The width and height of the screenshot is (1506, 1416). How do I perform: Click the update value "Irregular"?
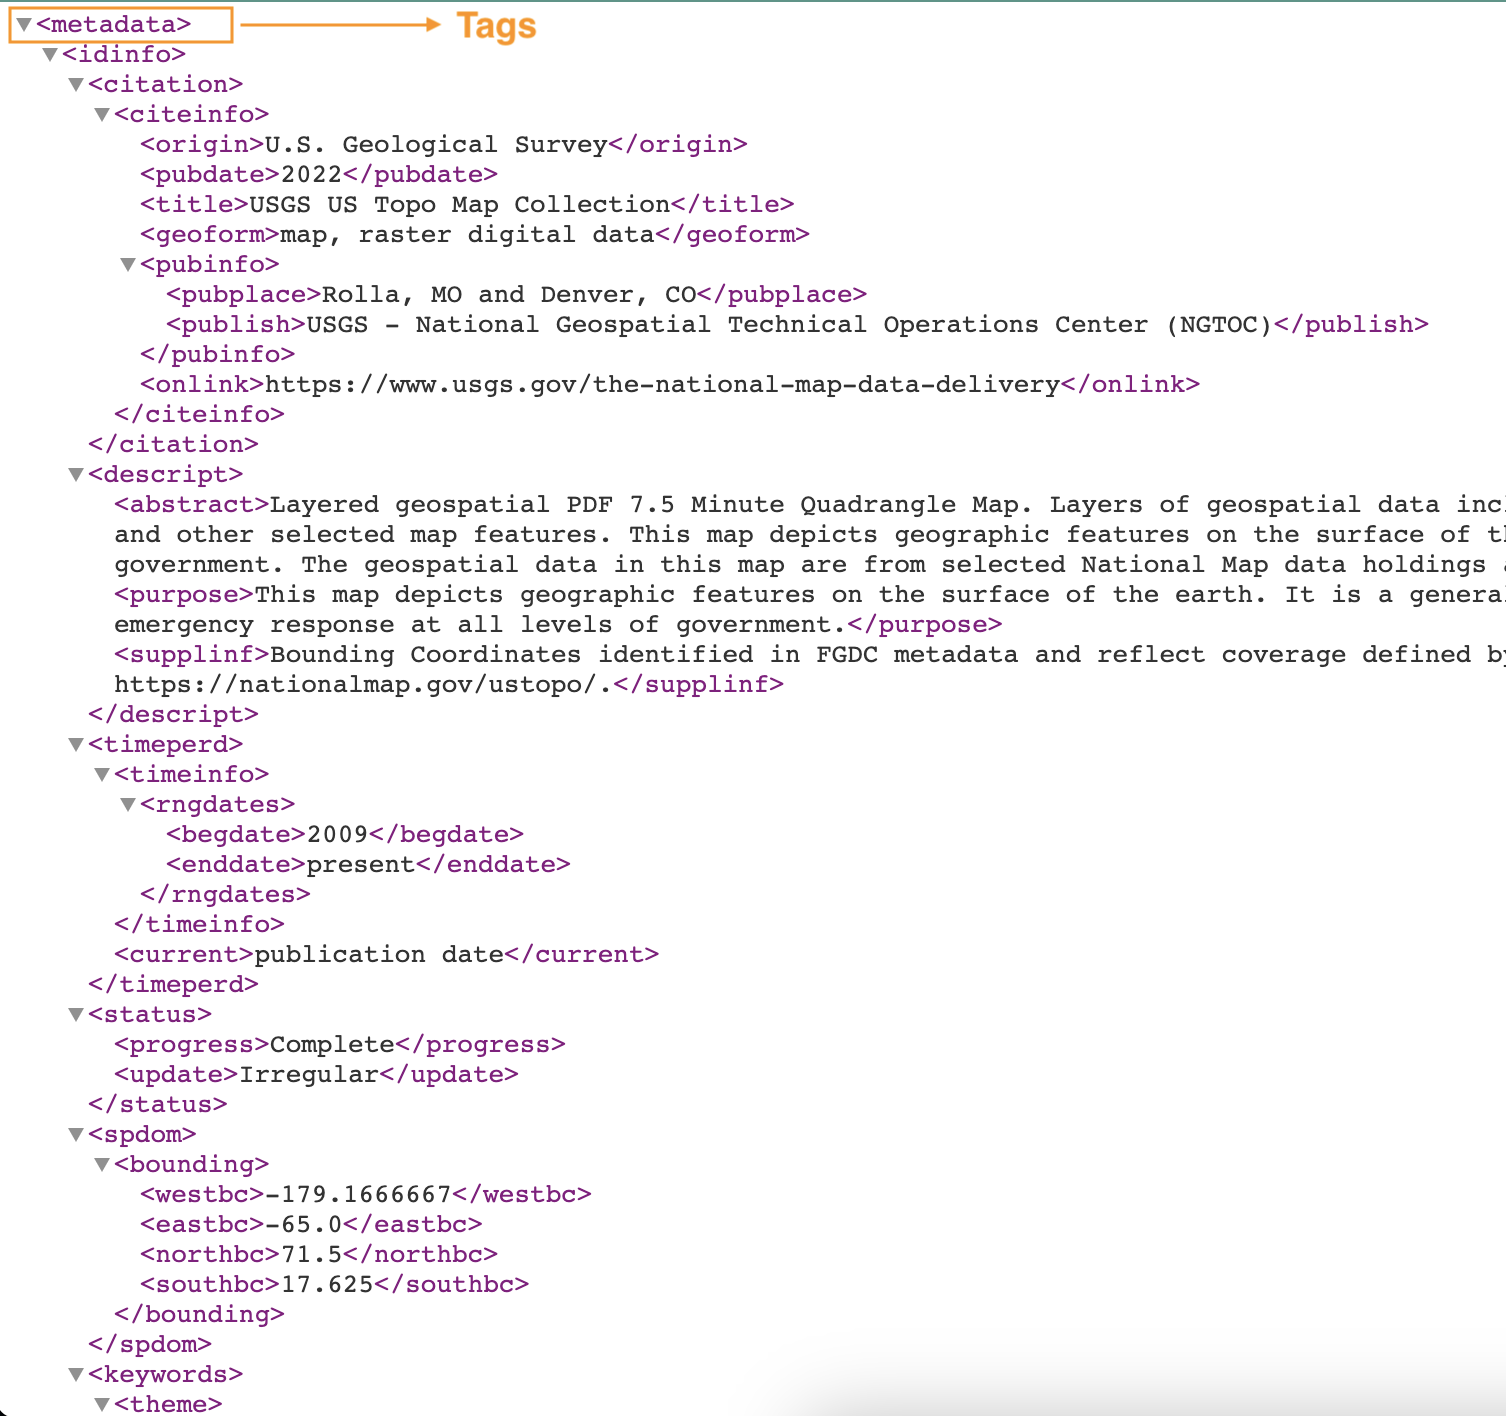(x=309, y=1074)
